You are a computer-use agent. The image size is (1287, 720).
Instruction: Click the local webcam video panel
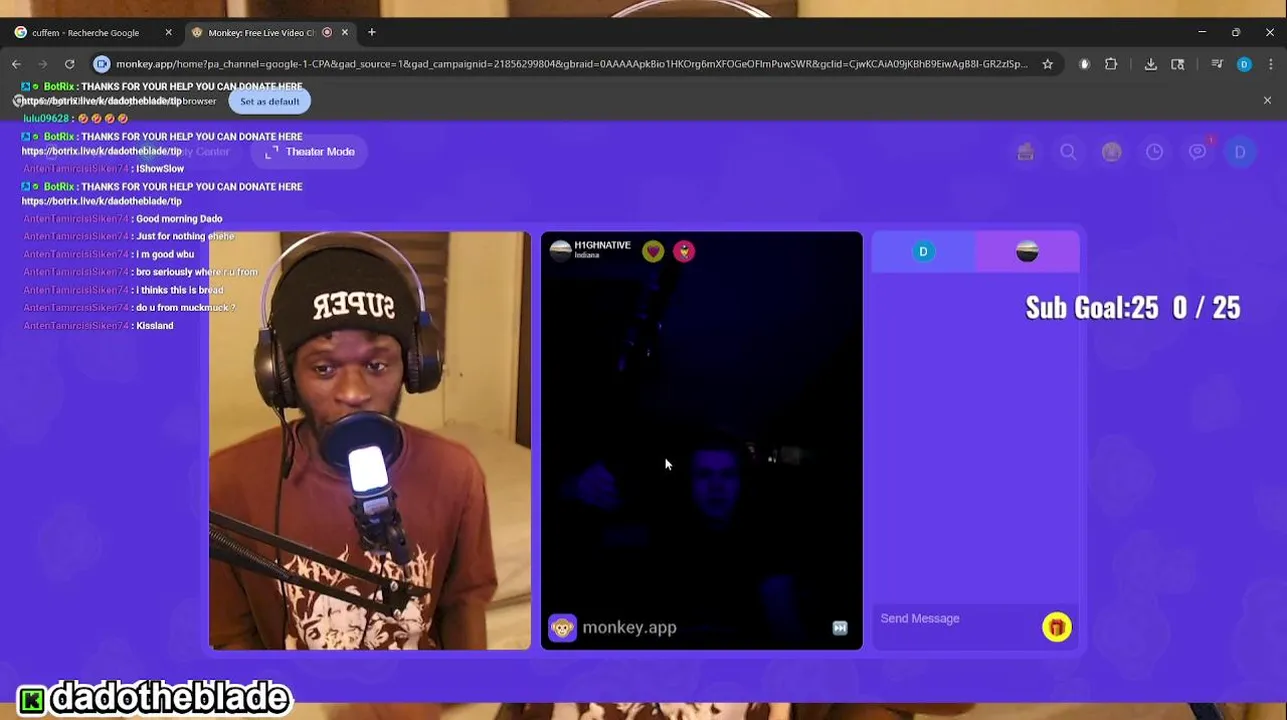click(370, 441)
